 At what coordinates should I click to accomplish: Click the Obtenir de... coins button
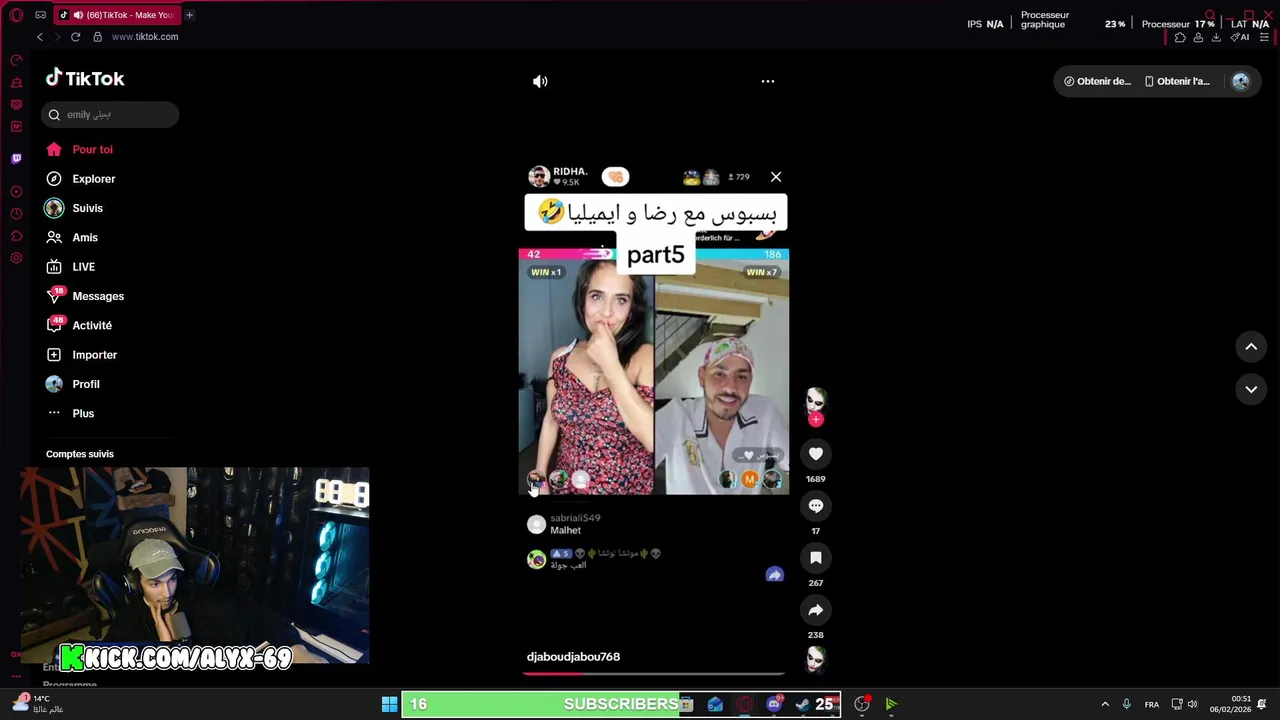(1097, 82)
